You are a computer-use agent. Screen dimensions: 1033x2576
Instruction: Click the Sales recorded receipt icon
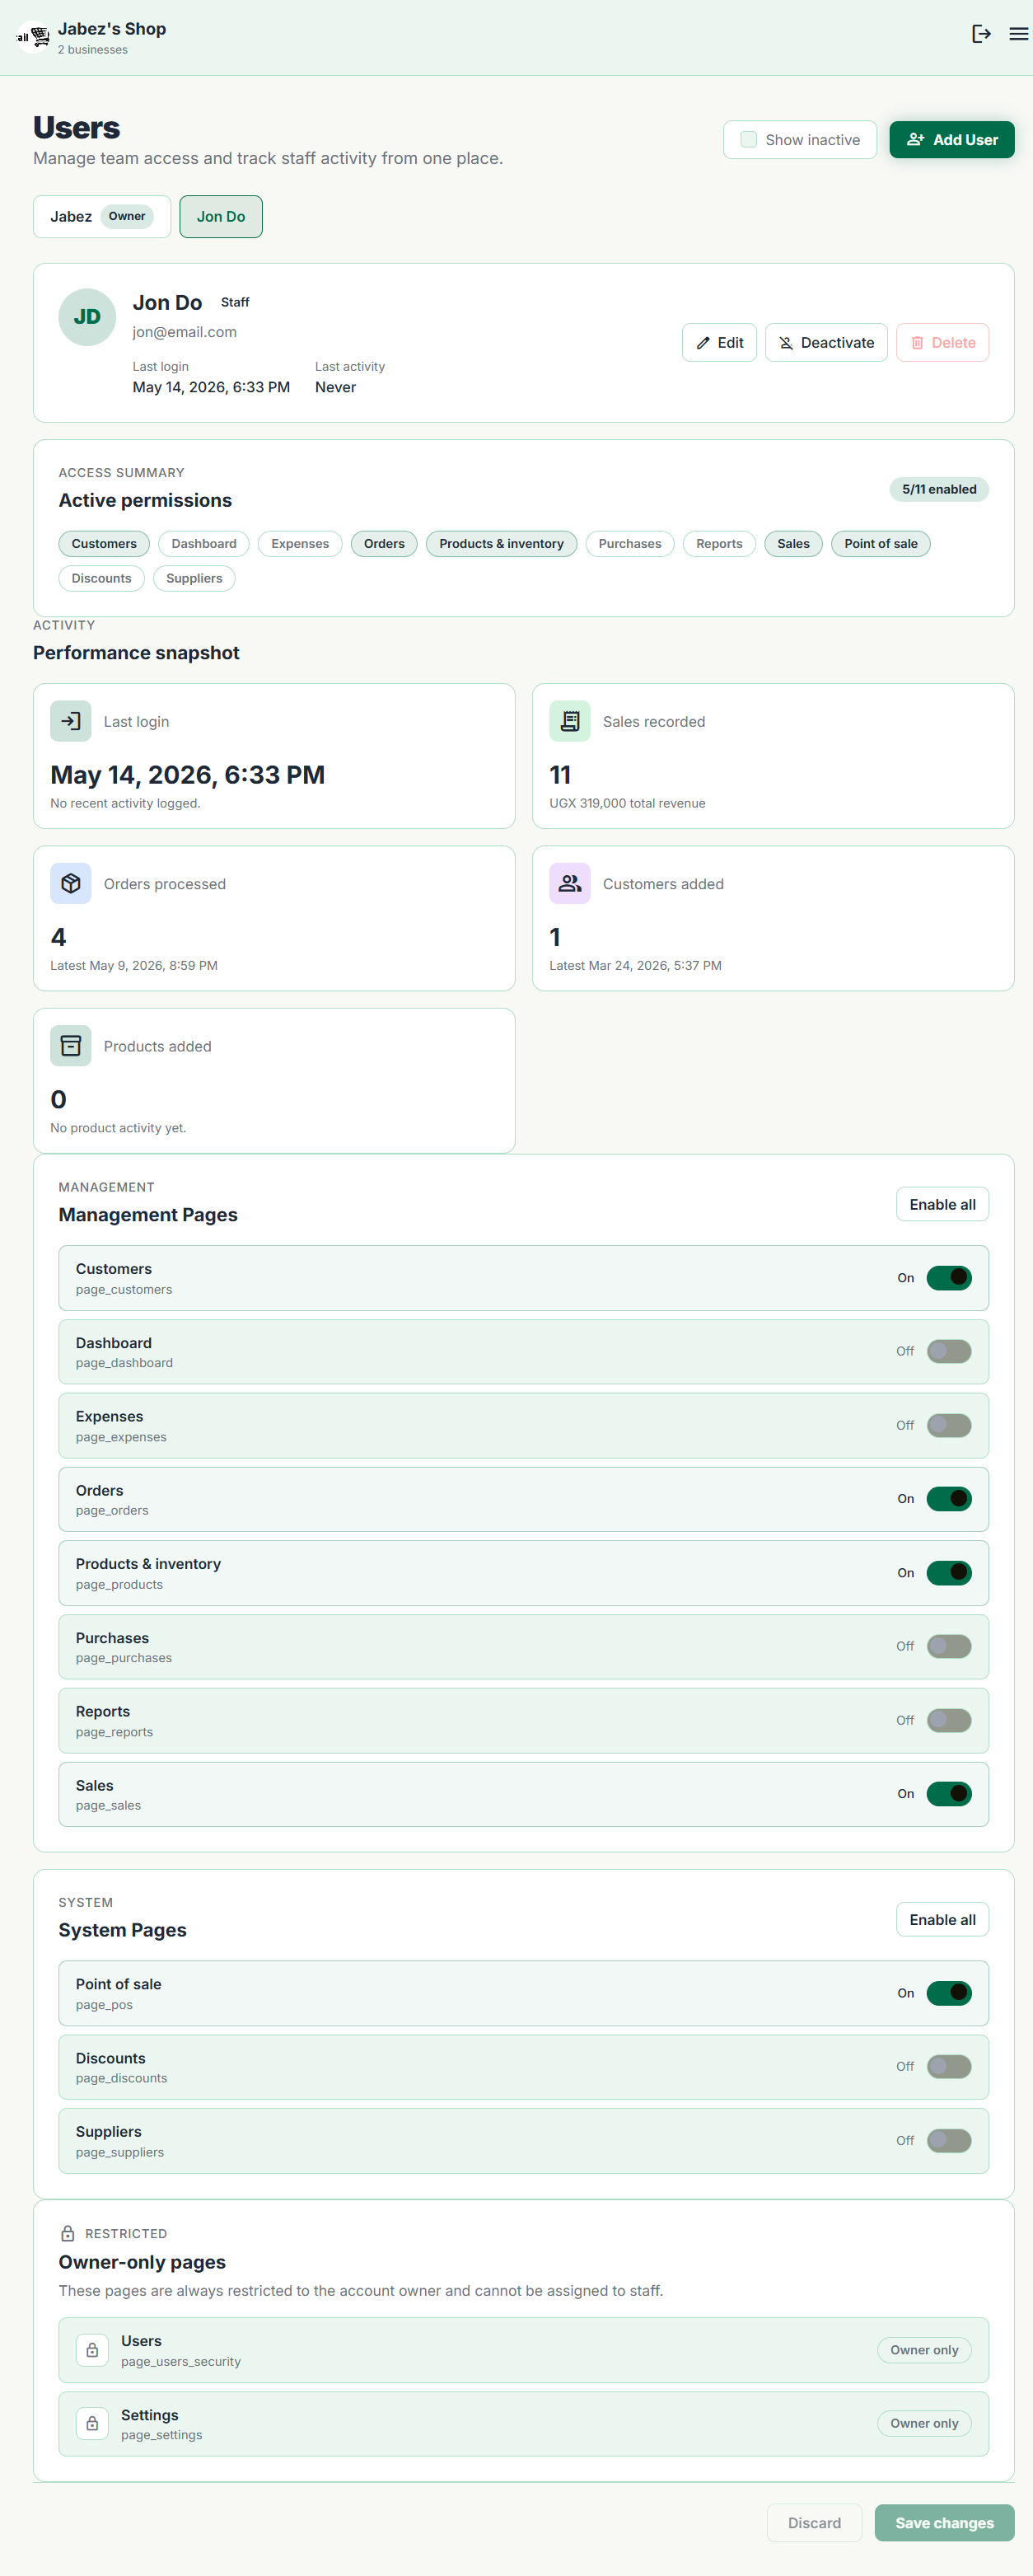click(x=570, y=721)
